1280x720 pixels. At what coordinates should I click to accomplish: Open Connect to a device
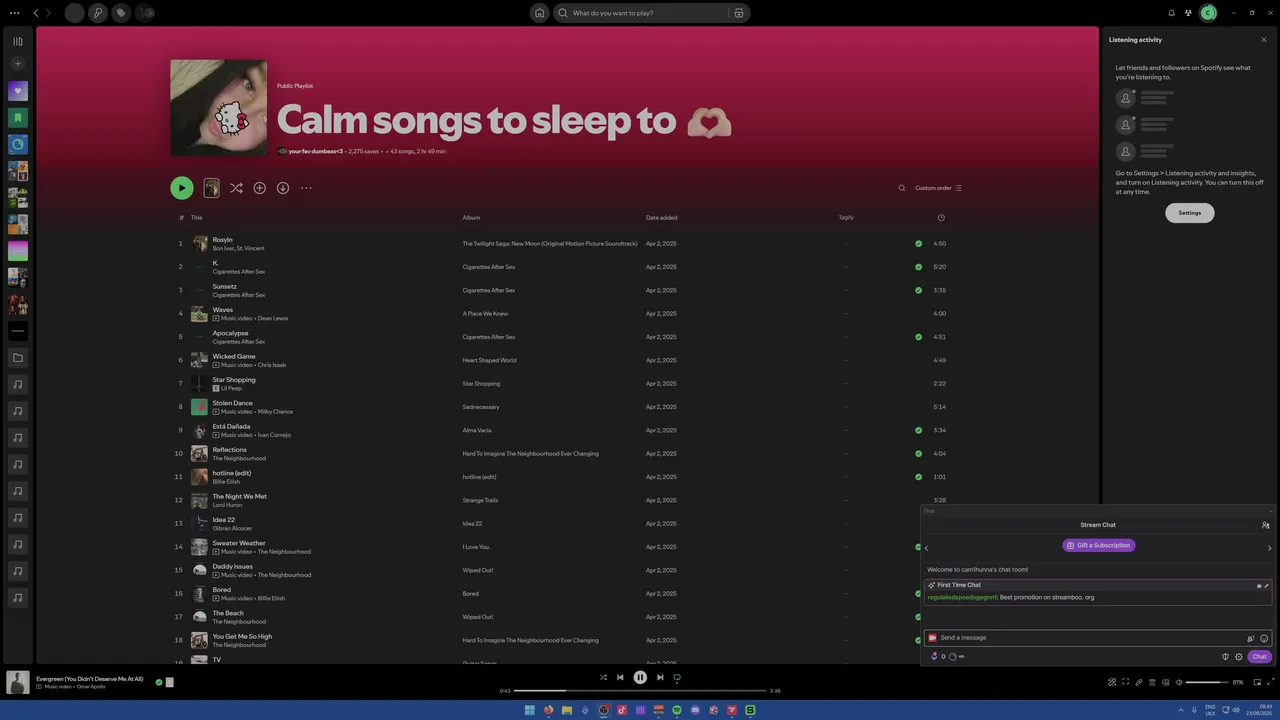pyautogui.click(x=1165, y=682)
